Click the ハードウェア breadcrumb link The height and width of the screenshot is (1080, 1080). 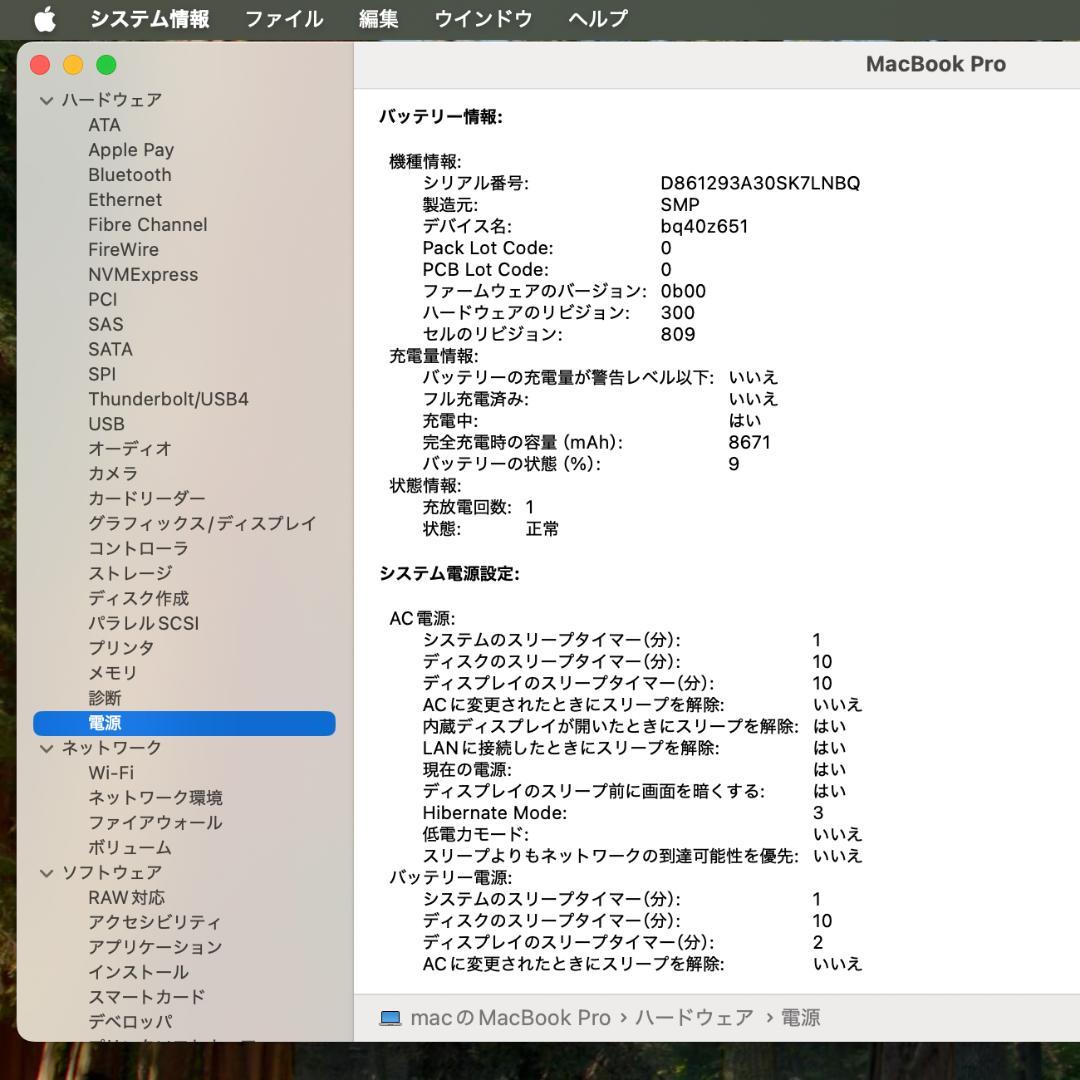click(693, 1017)
